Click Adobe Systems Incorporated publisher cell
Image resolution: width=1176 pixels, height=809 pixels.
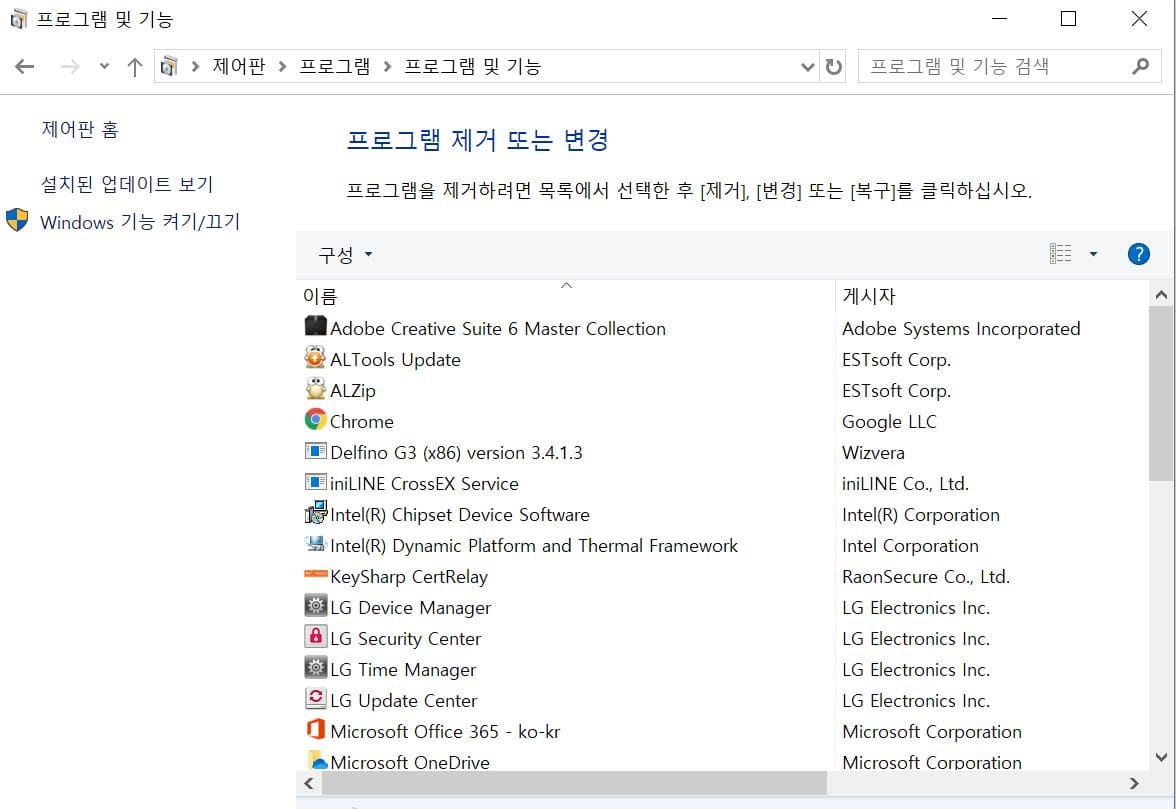[961, 328]
